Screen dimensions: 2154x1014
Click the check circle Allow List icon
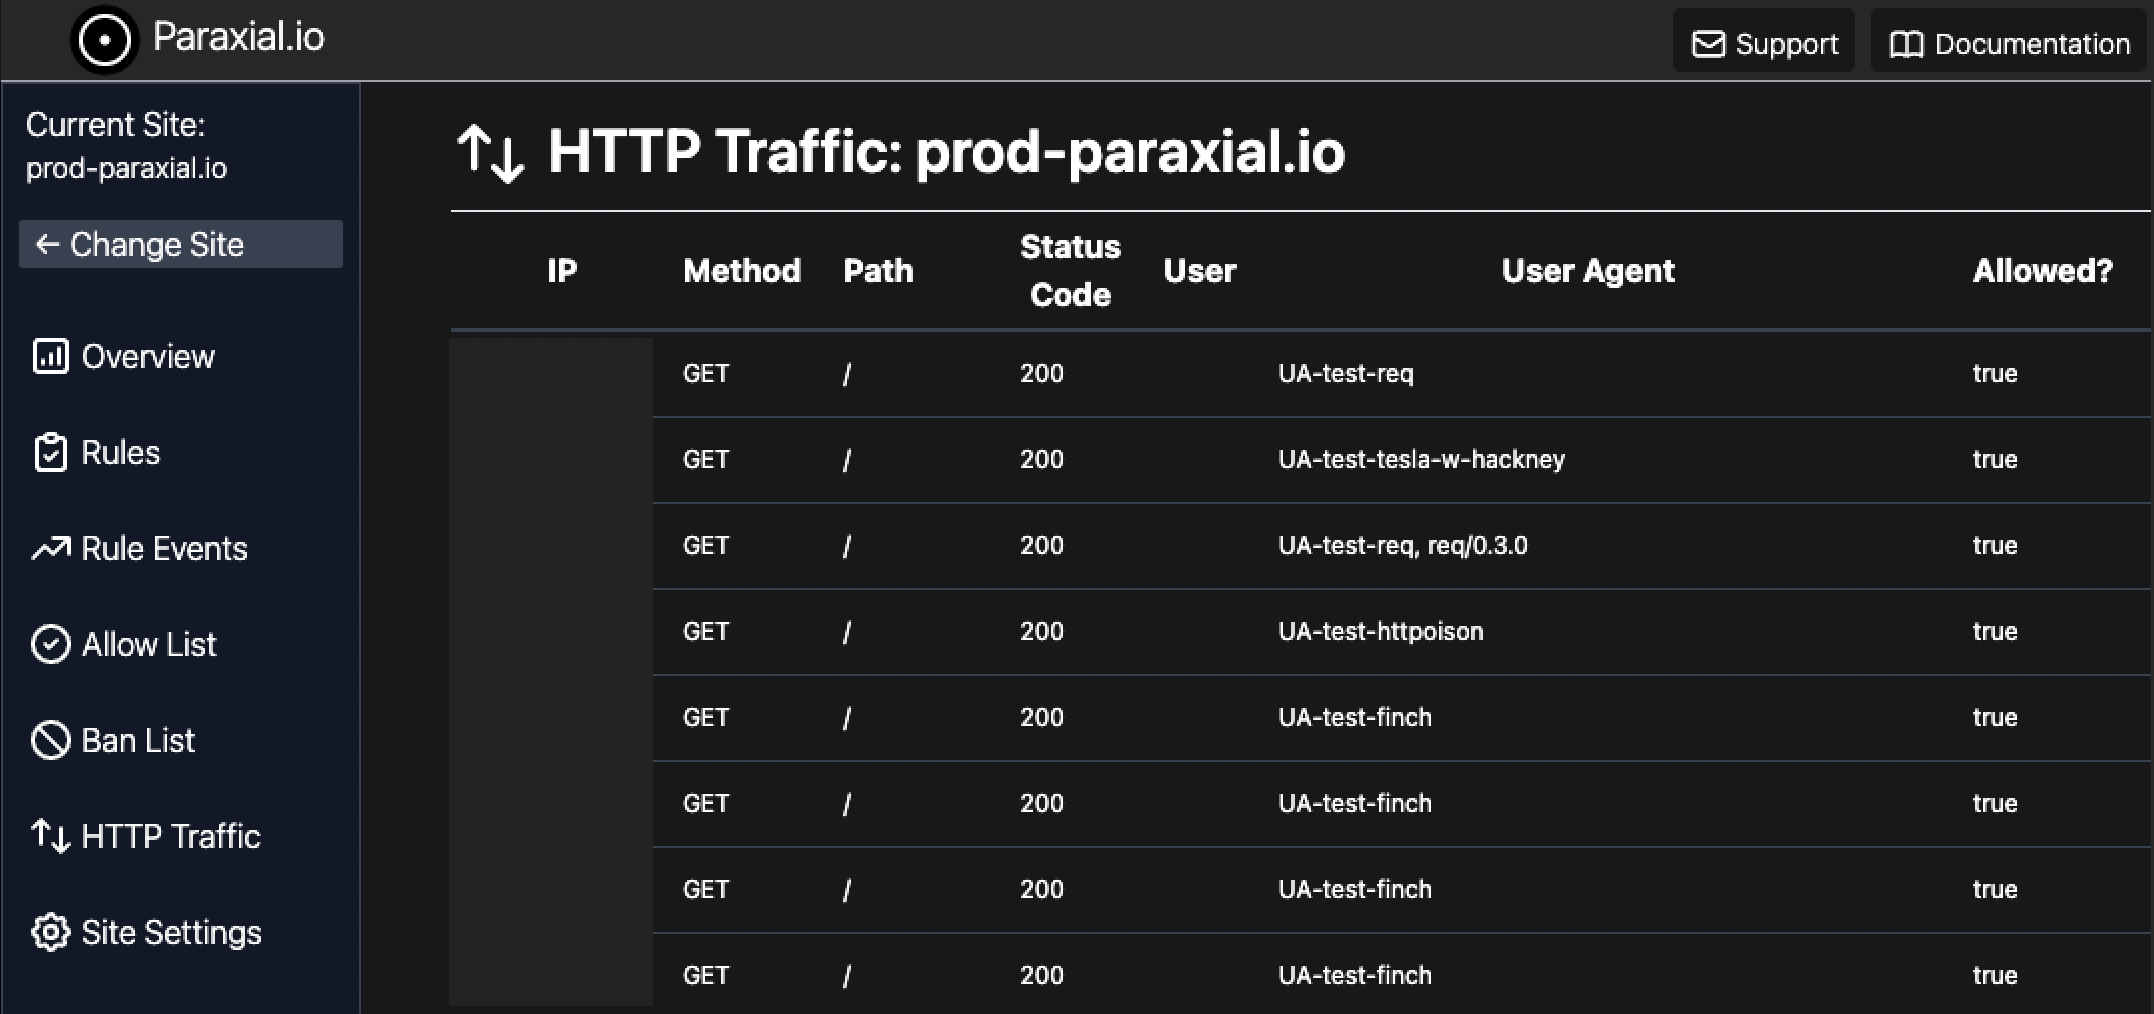click(x=50, y=644)
